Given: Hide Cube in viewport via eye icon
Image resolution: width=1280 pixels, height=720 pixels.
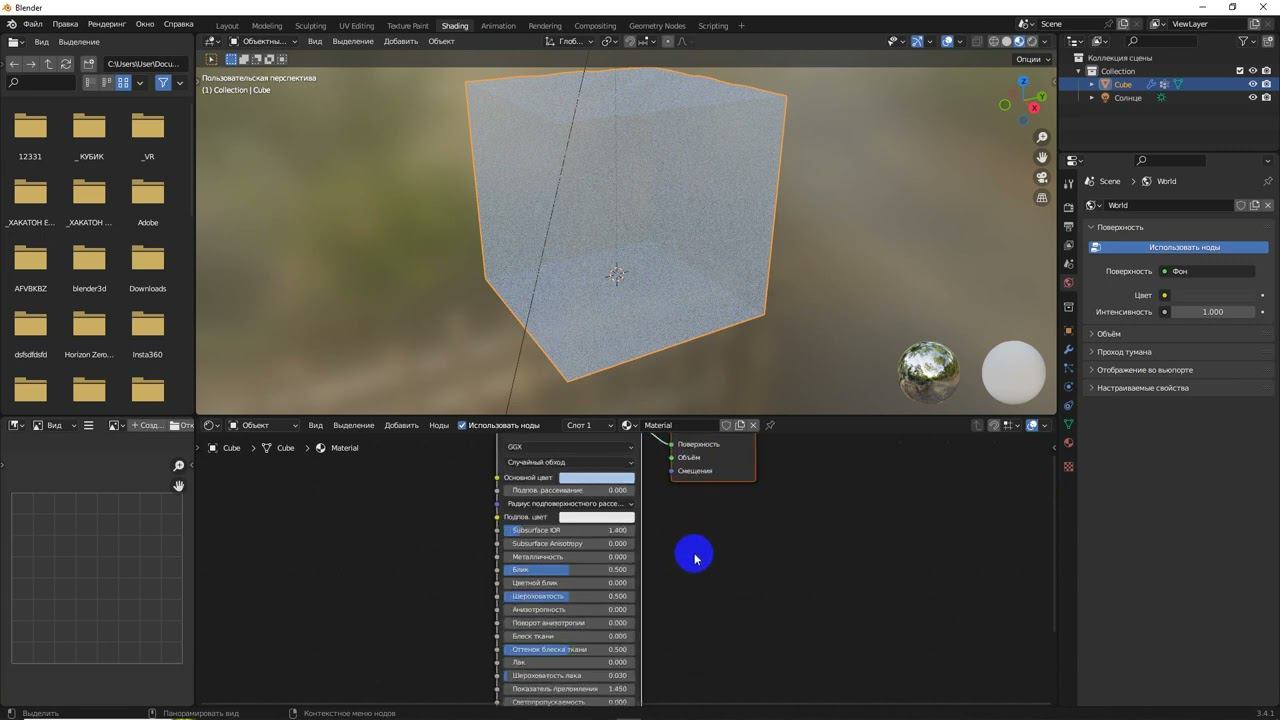Looking at the screenshot, I should [x=1252, y=85].
